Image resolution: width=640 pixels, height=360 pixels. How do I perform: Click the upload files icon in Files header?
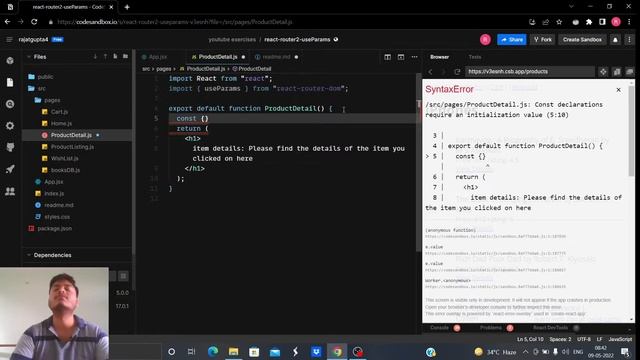click(105, 56)
